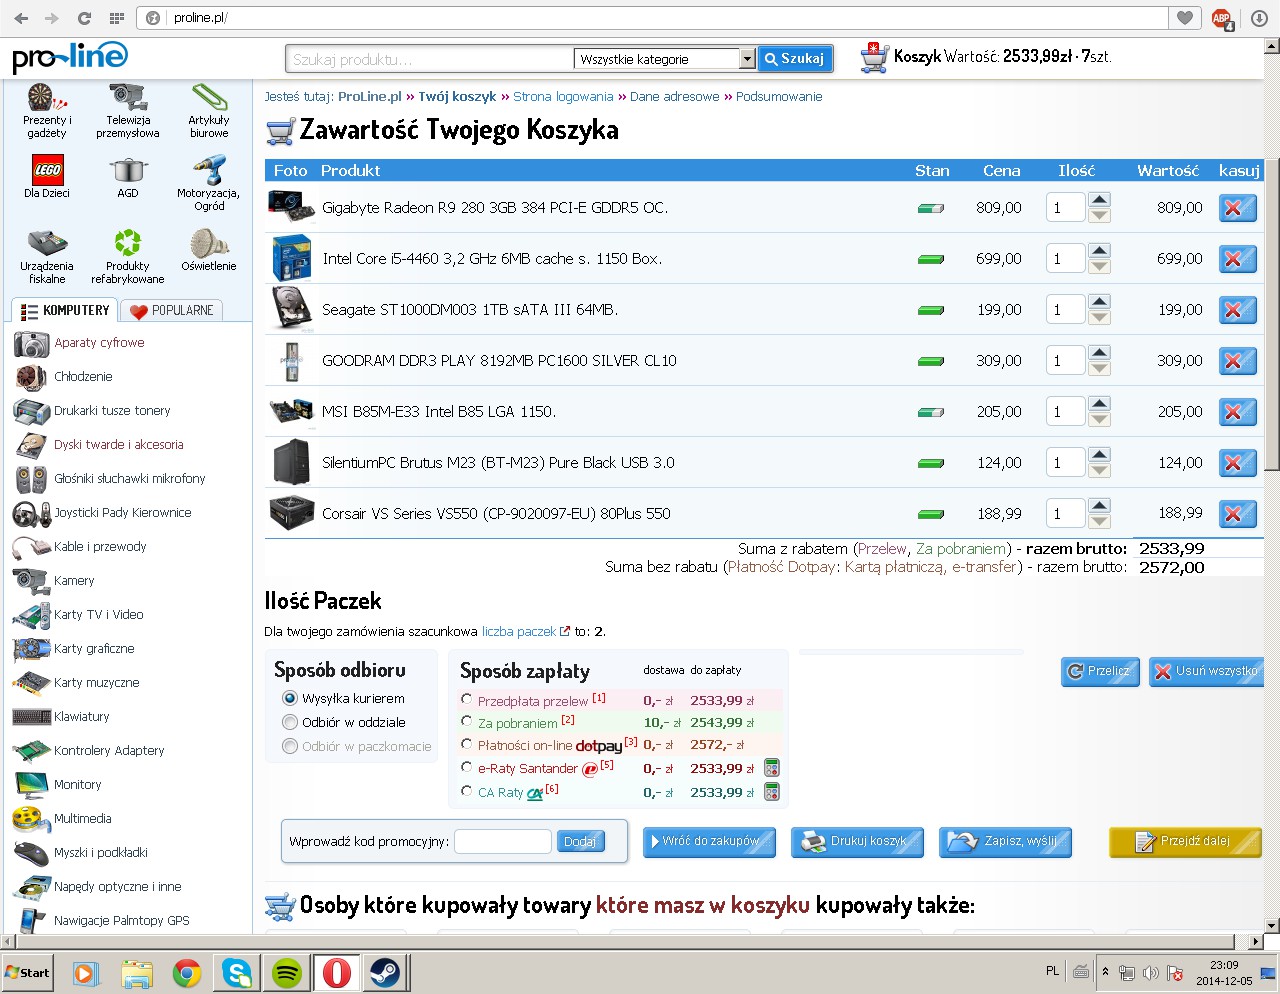Remove MSI B85M-E33 motherboard from cart
Screen dimensions: 1280x994
(x=1237, y=412)
